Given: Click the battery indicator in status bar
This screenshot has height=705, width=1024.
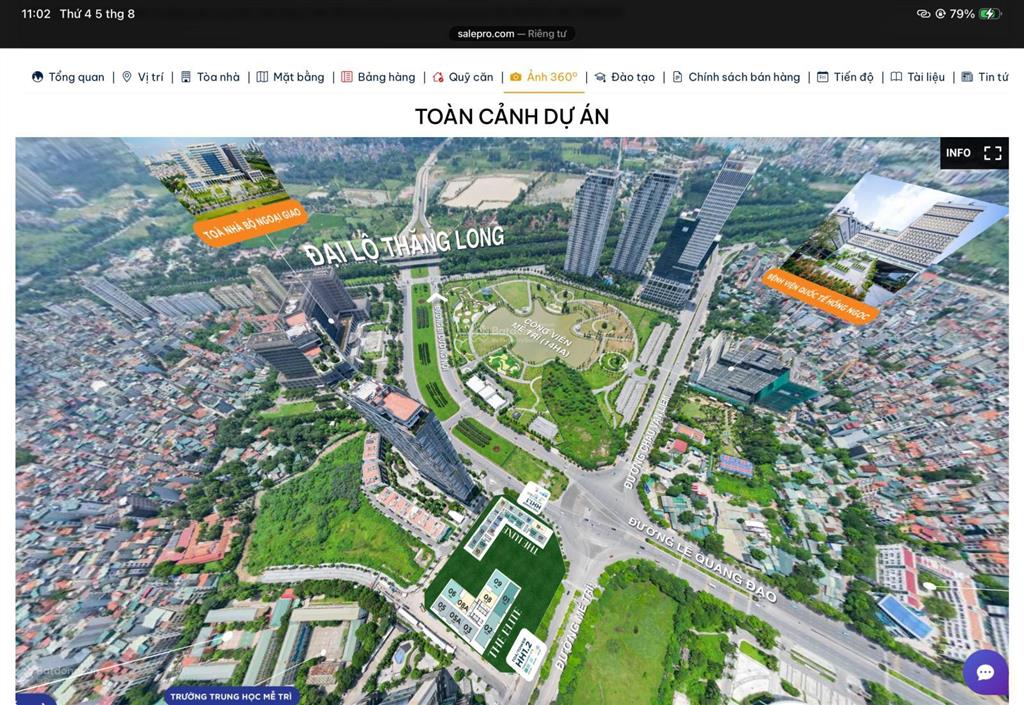Looking at the screenshot, I should tap(989, 14).
